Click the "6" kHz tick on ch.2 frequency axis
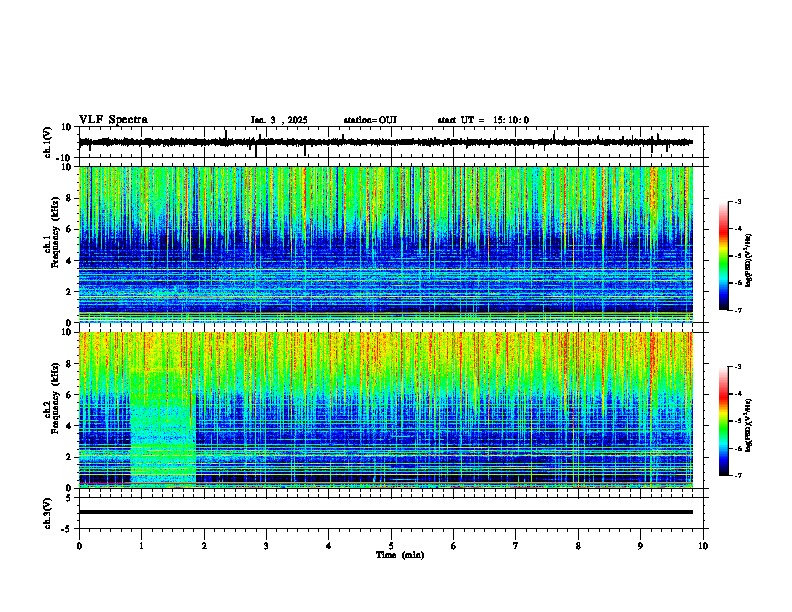Viewport: 792px width, 612px height. click(x=70, y=395)
